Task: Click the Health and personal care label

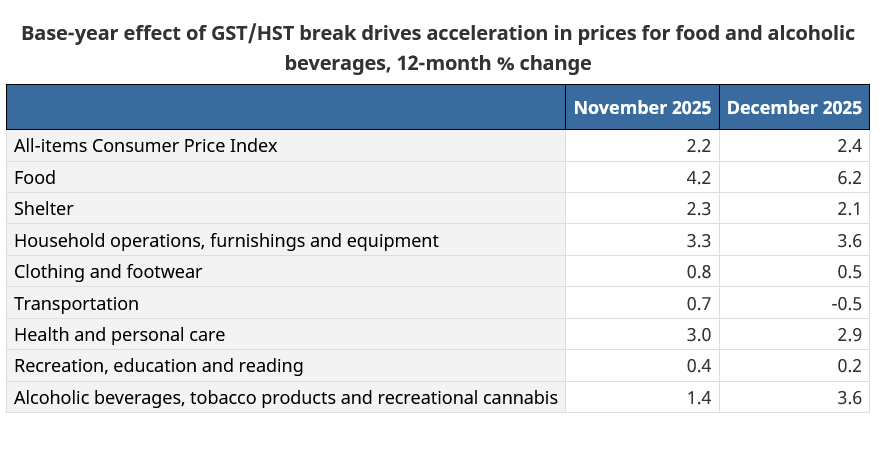Action: [x=120, y=335]
